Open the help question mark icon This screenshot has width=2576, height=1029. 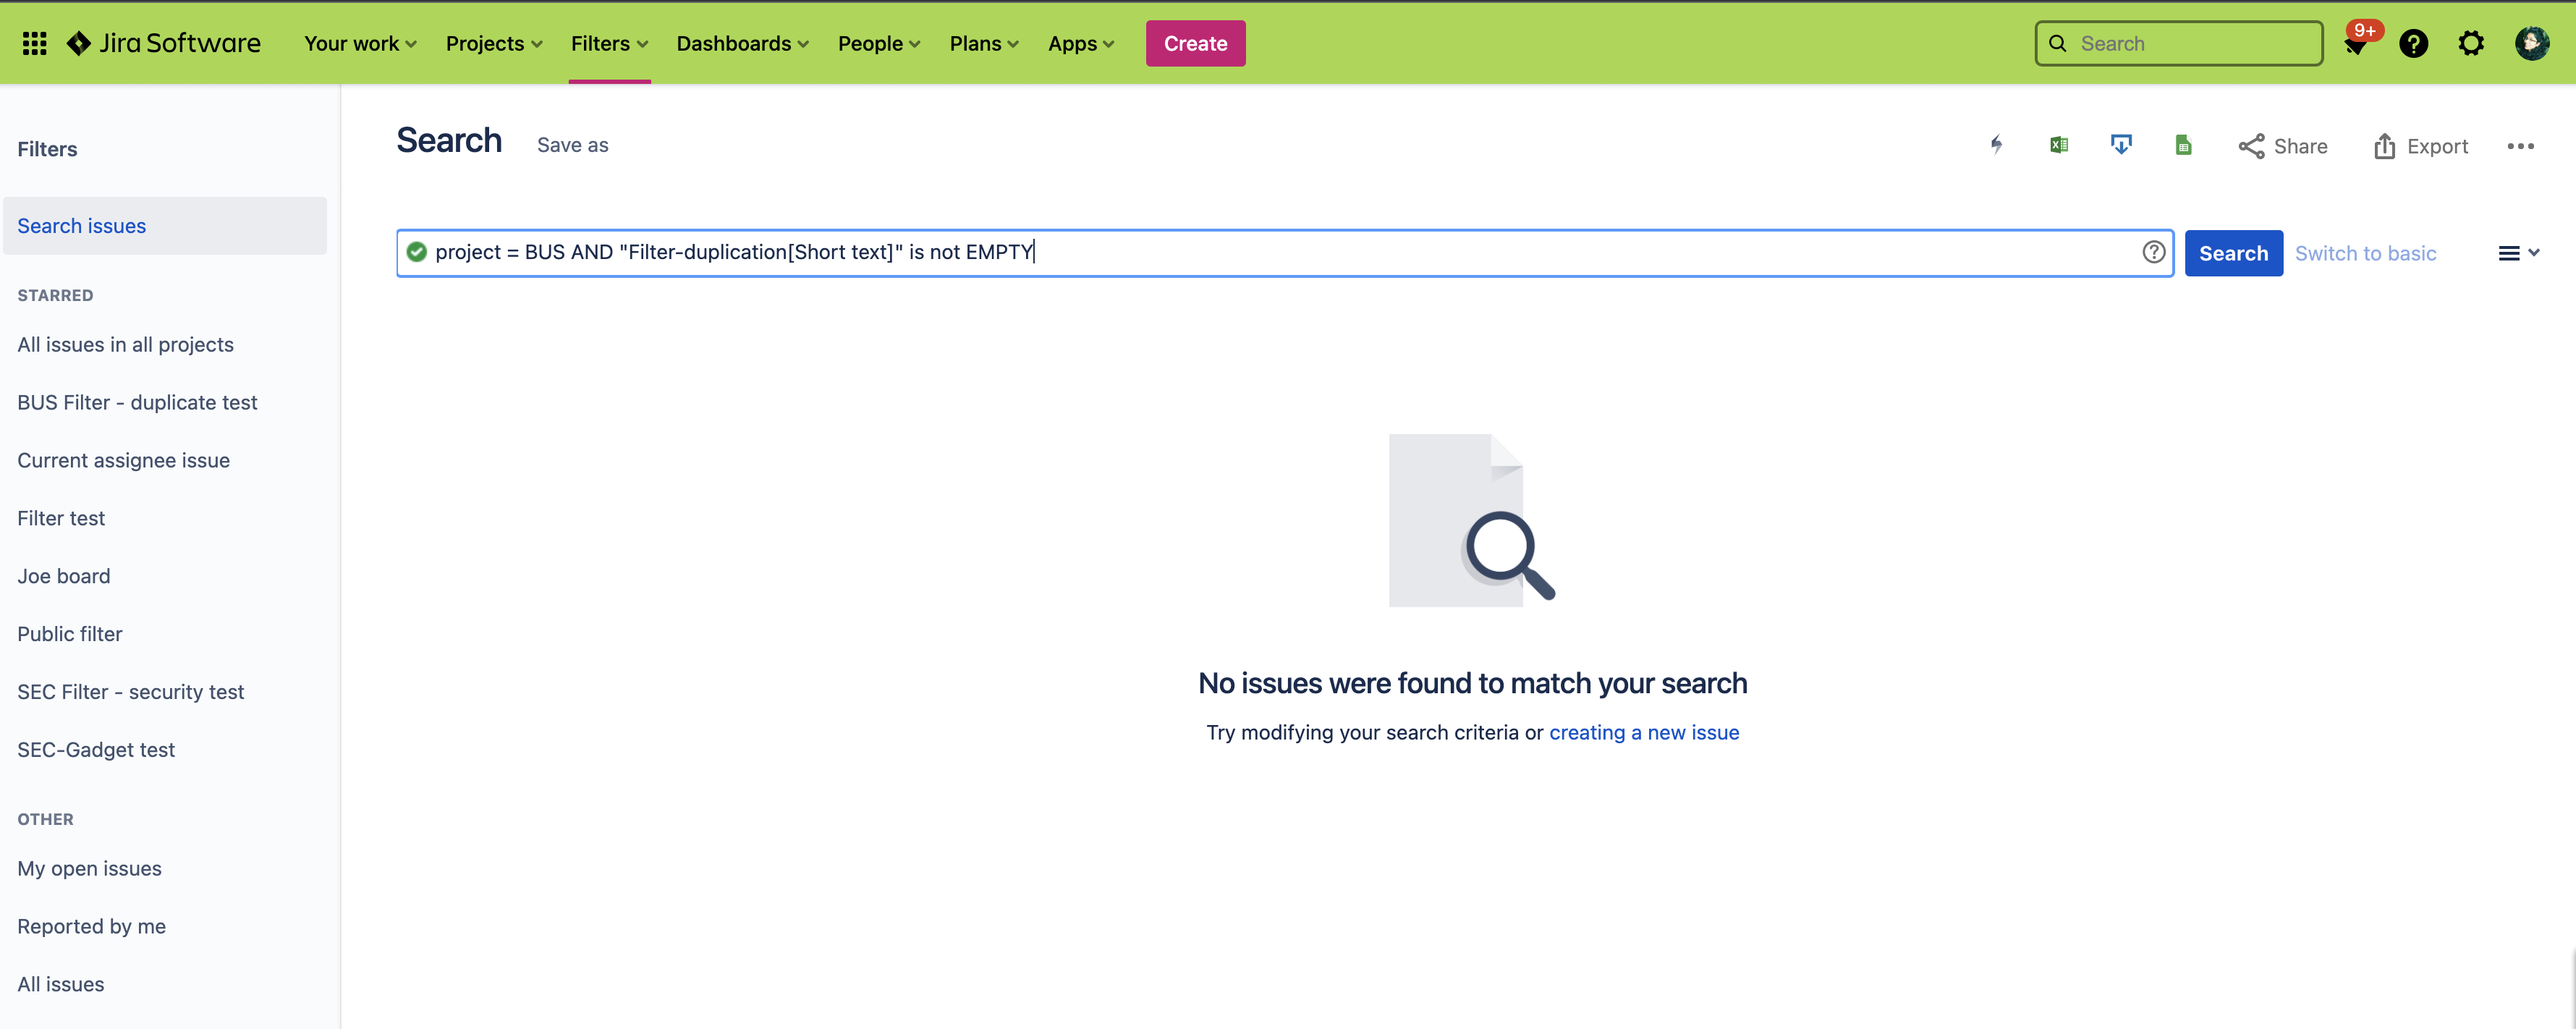[2413, 44]
